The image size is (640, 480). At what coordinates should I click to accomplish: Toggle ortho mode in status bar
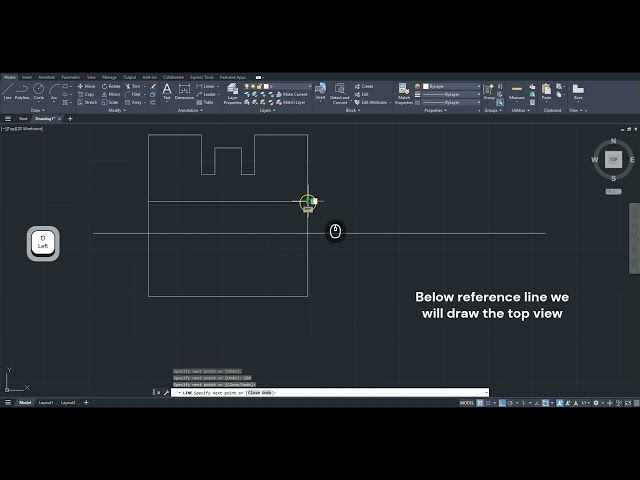(x=502, y=403)
